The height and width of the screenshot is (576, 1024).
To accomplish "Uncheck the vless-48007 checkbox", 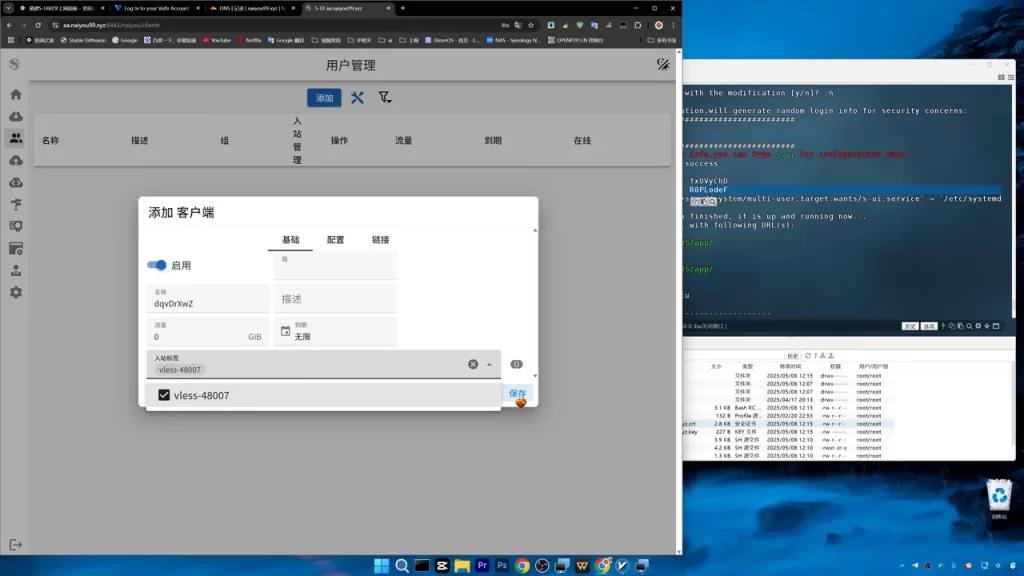I will [164, 395].
